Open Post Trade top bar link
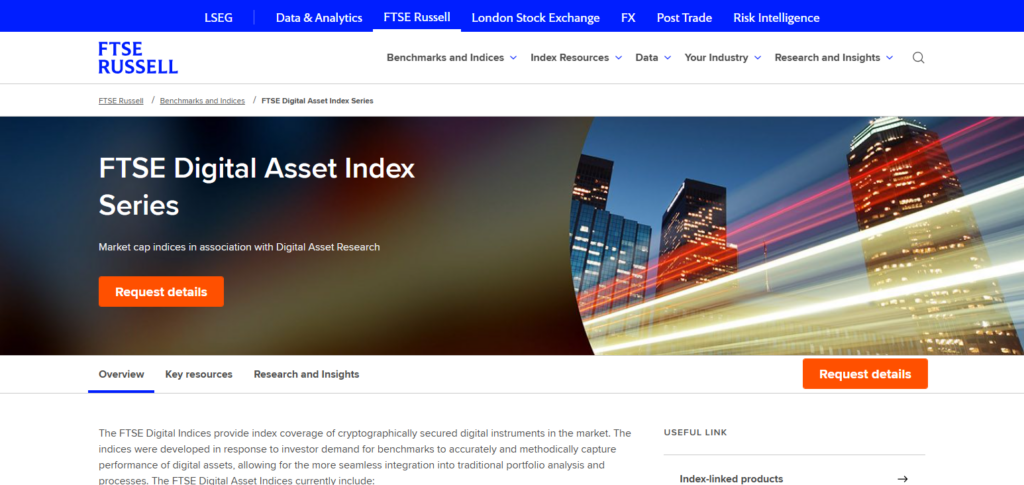The height and width of the screenshot is (485, 1024). [x=684, y=18]
